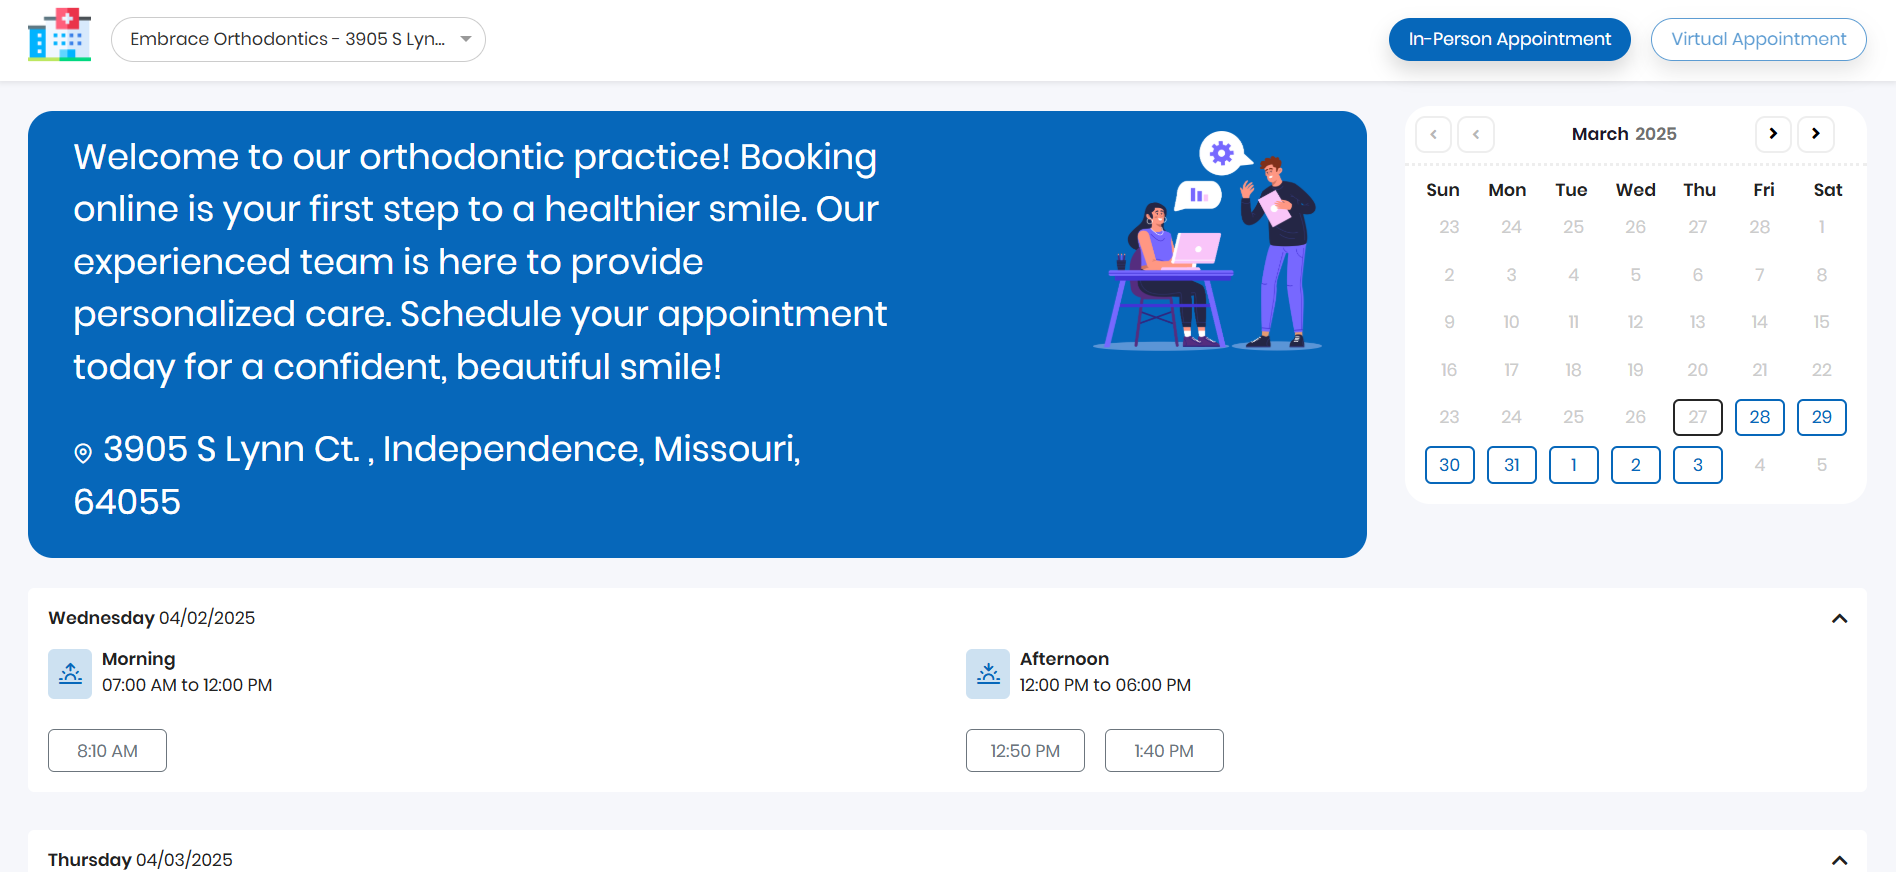The height and width of the screenshot is (872, 1896).
Task: Go to next month in calendar
Action: point(1773,134)
